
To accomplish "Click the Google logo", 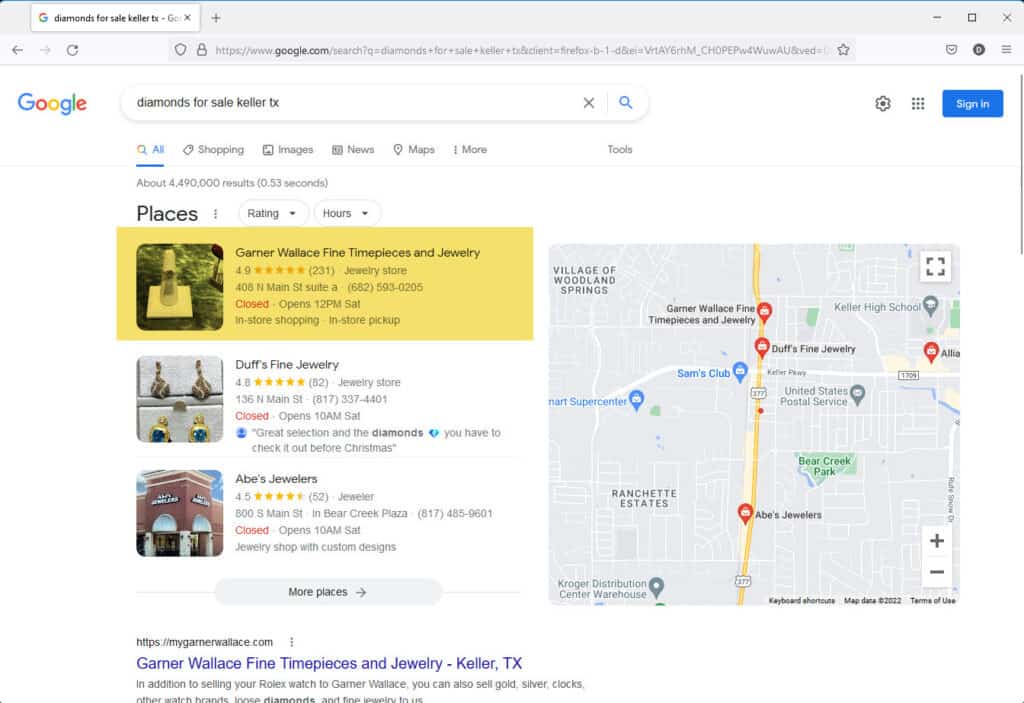I will click(52, 103).
